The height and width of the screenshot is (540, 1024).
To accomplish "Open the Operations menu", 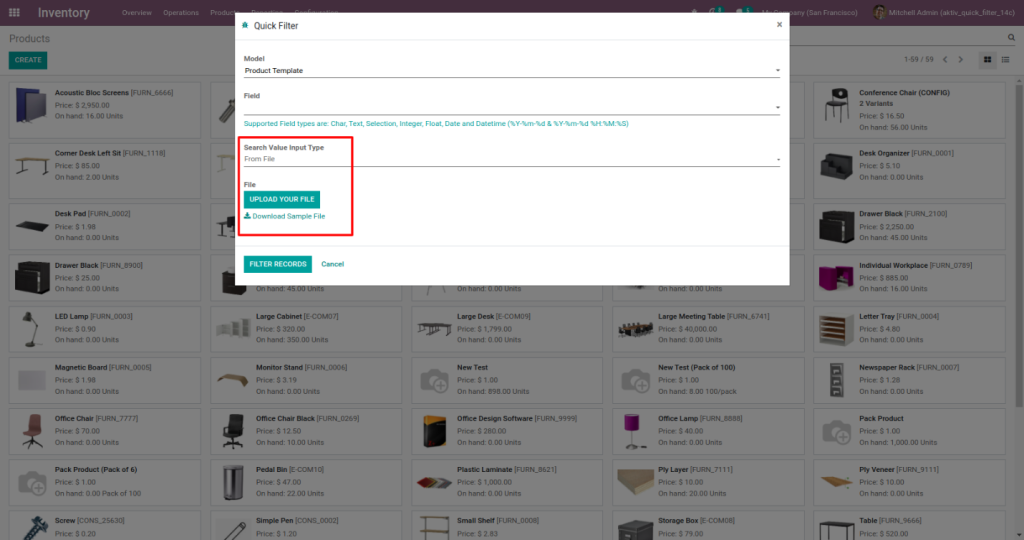I will pyautogui.click(x=181, y=12).
